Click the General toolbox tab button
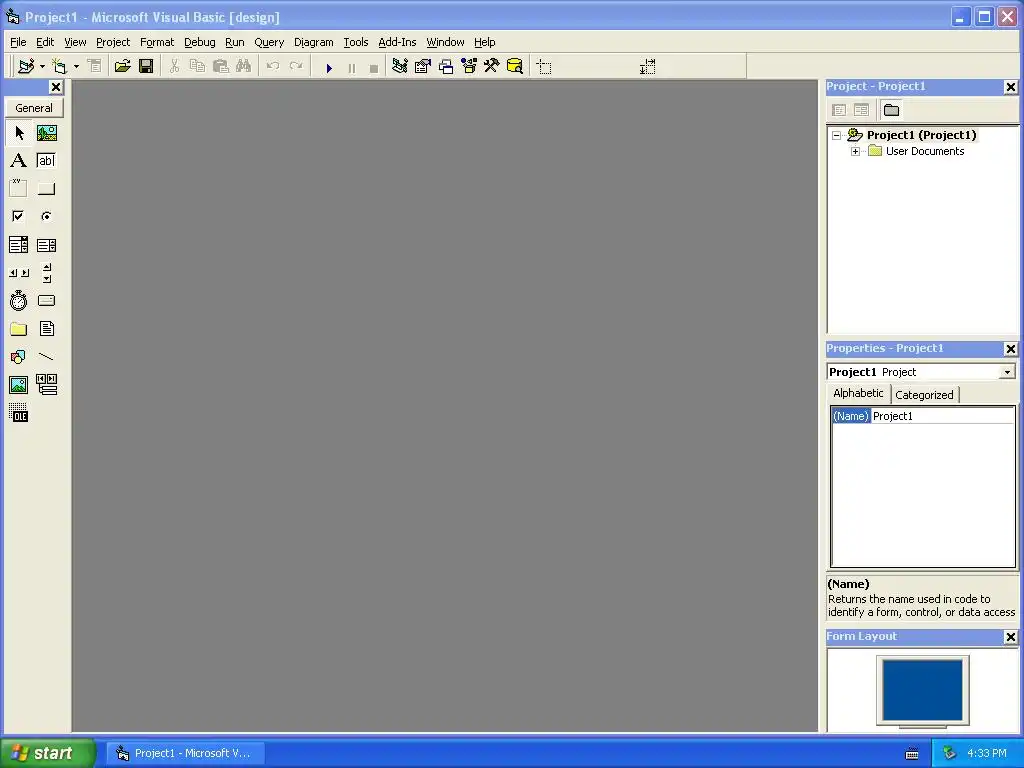This screenshot has height=768, width=1024. [34, 108]
